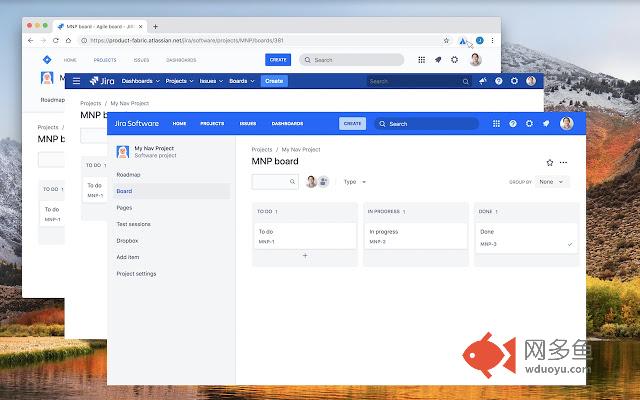Click My Nav Project avatar in sidebar

pyautogui.click(x=123, y=152)
